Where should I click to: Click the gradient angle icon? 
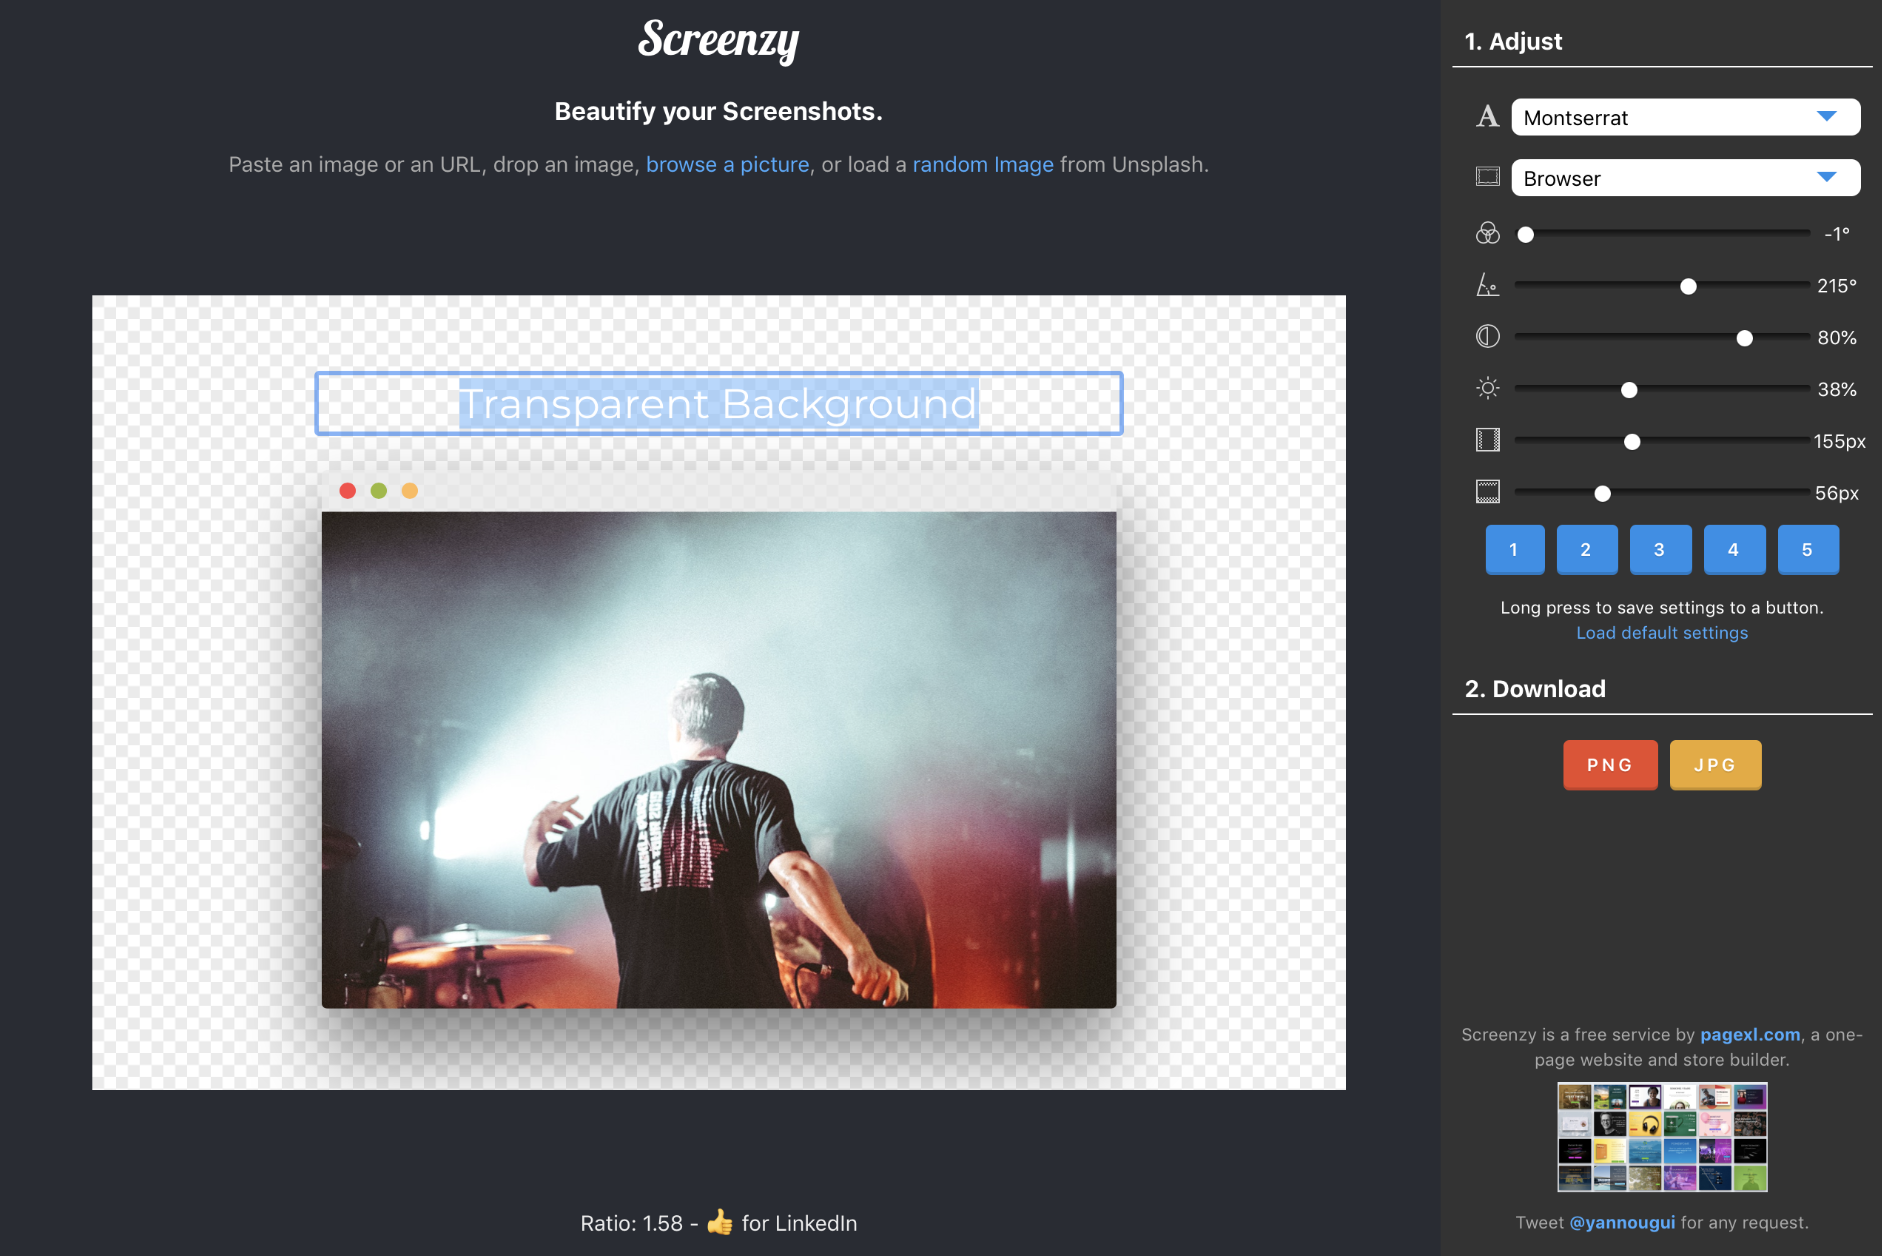coord(1487,286)
